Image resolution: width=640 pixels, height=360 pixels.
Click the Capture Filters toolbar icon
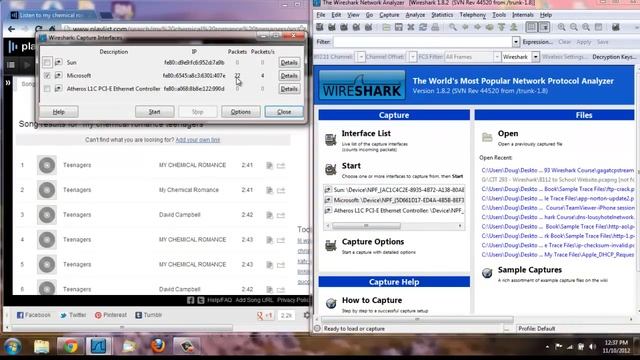pos(616,27)
